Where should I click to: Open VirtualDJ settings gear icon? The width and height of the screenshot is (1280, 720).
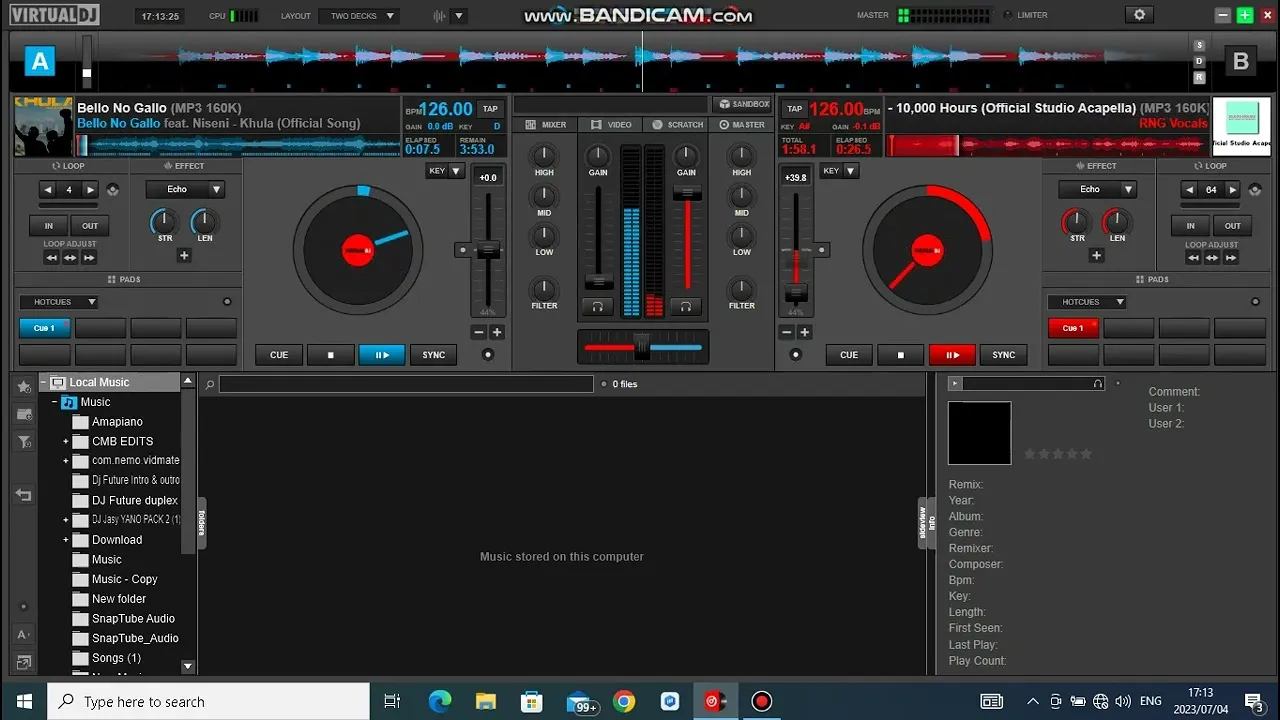1138,15
